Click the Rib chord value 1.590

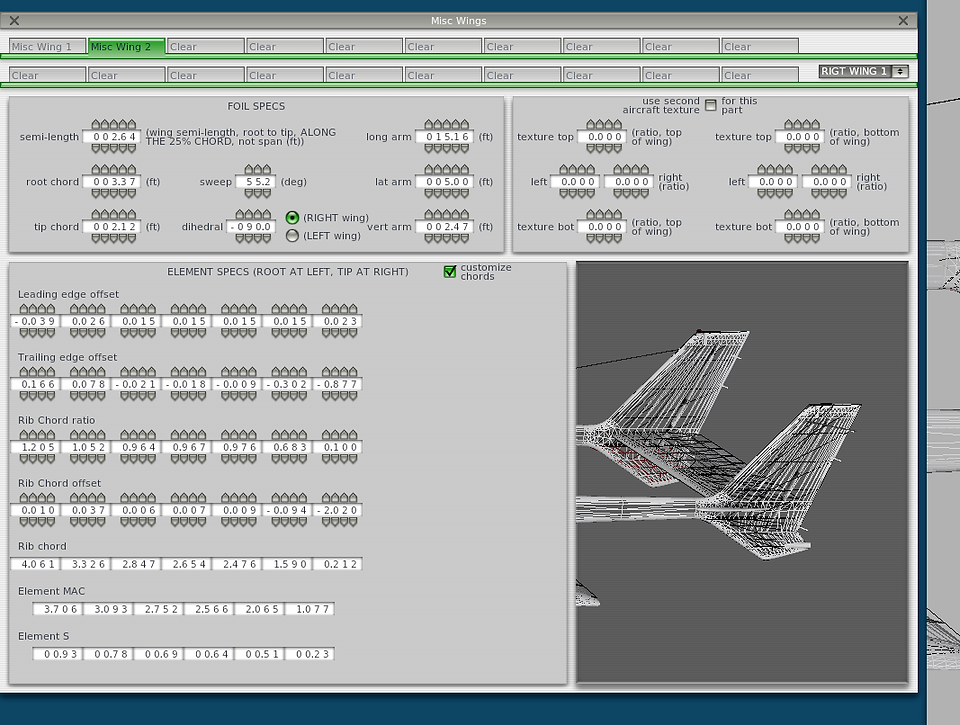click(288, 564)
